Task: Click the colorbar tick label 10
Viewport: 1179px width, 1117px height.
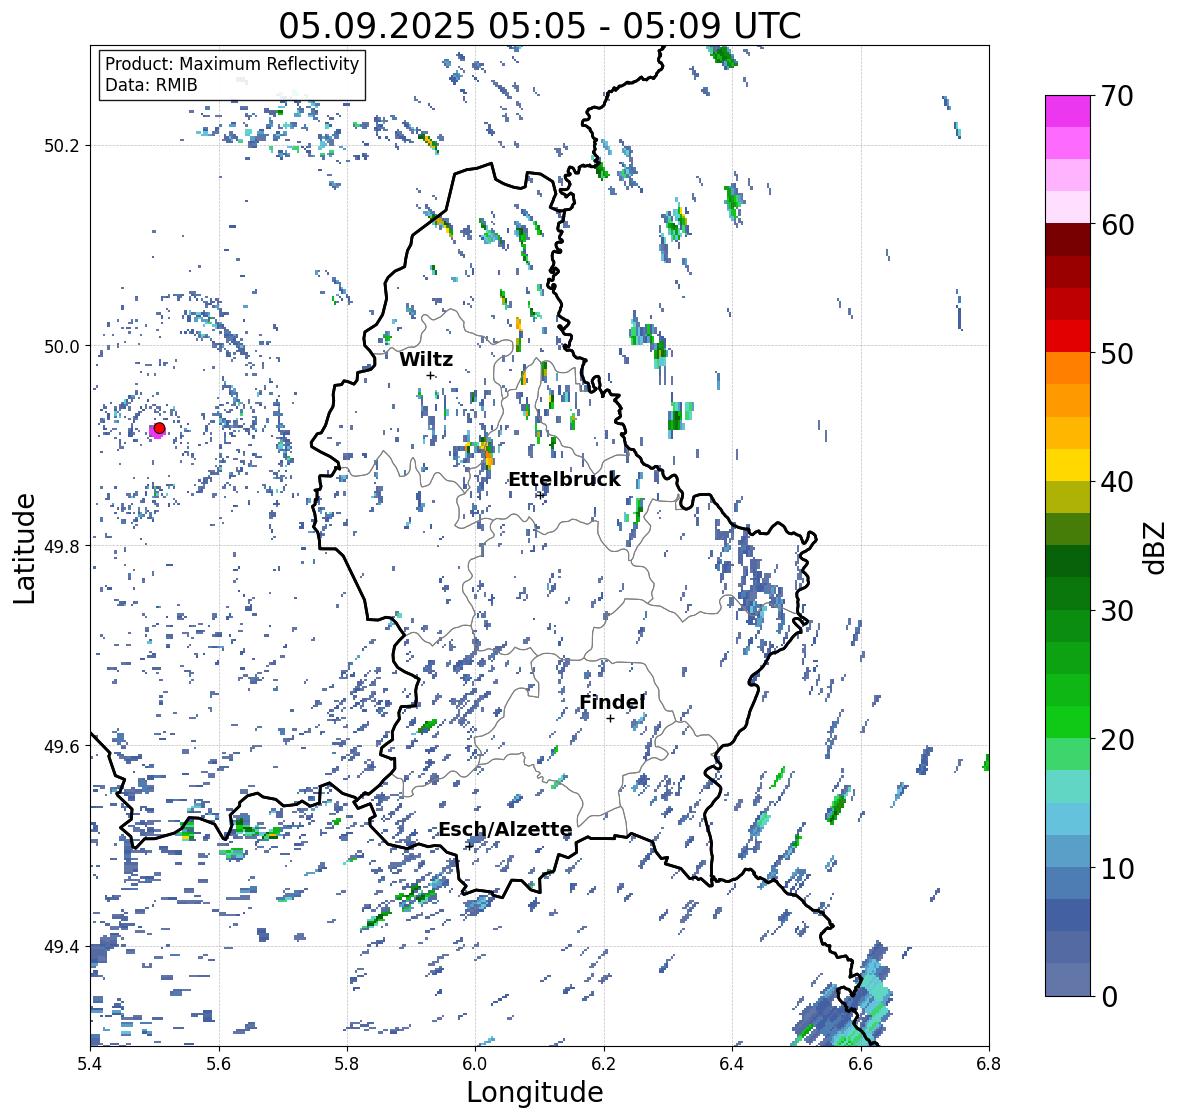Action: 1117,868
